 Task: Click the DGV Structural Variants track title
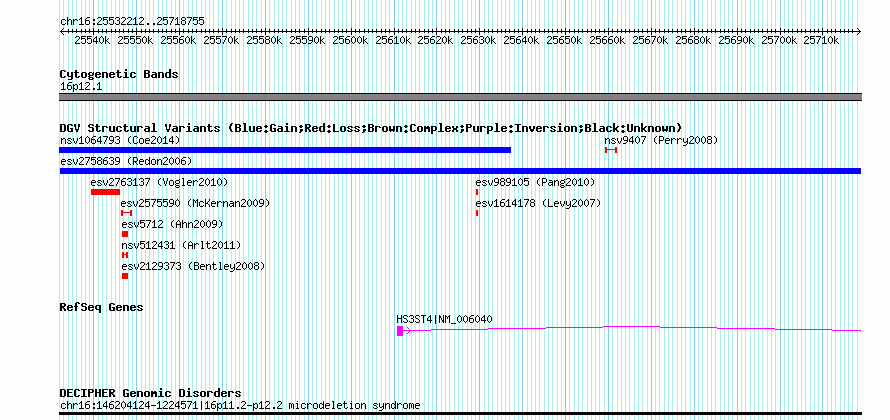tap(371, 128)
